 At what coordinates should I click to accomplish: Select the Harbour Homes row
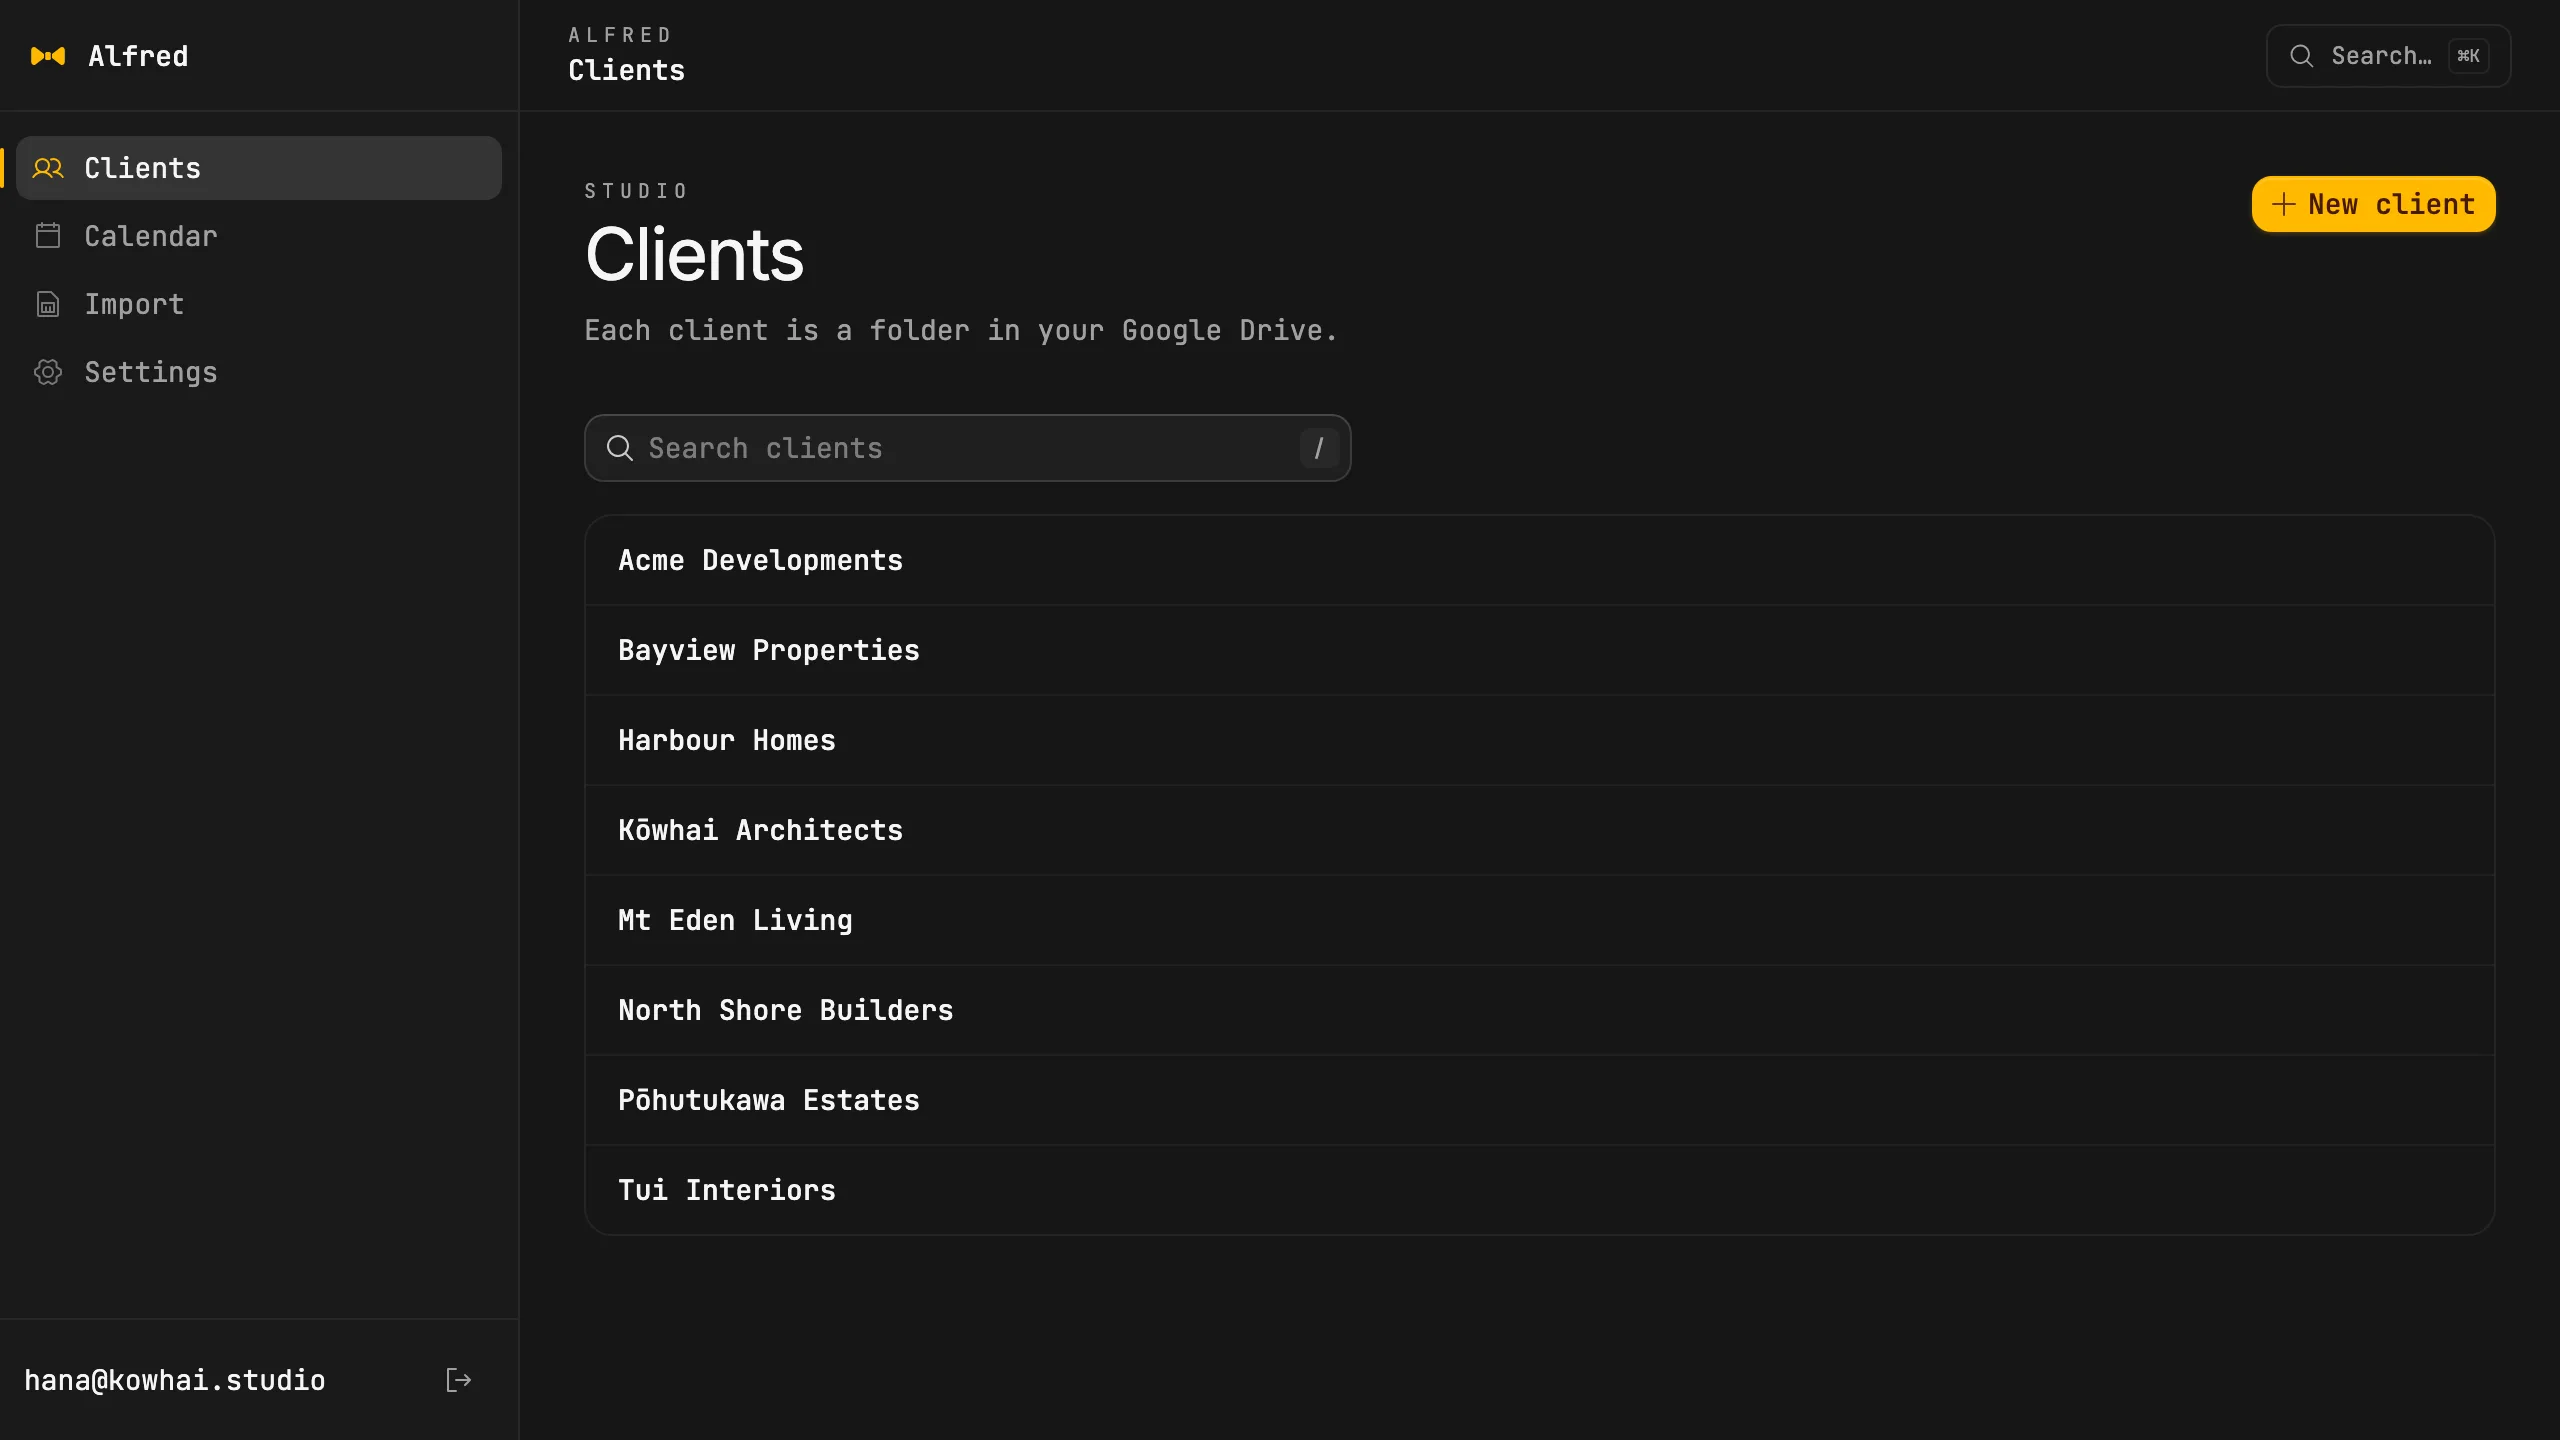1539,740
